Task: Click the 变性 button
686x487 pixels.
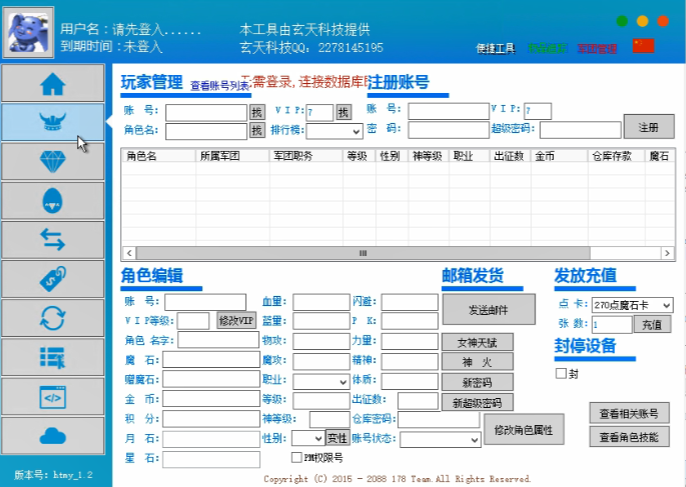Action: pyautogui.click(x=337, y=438)
